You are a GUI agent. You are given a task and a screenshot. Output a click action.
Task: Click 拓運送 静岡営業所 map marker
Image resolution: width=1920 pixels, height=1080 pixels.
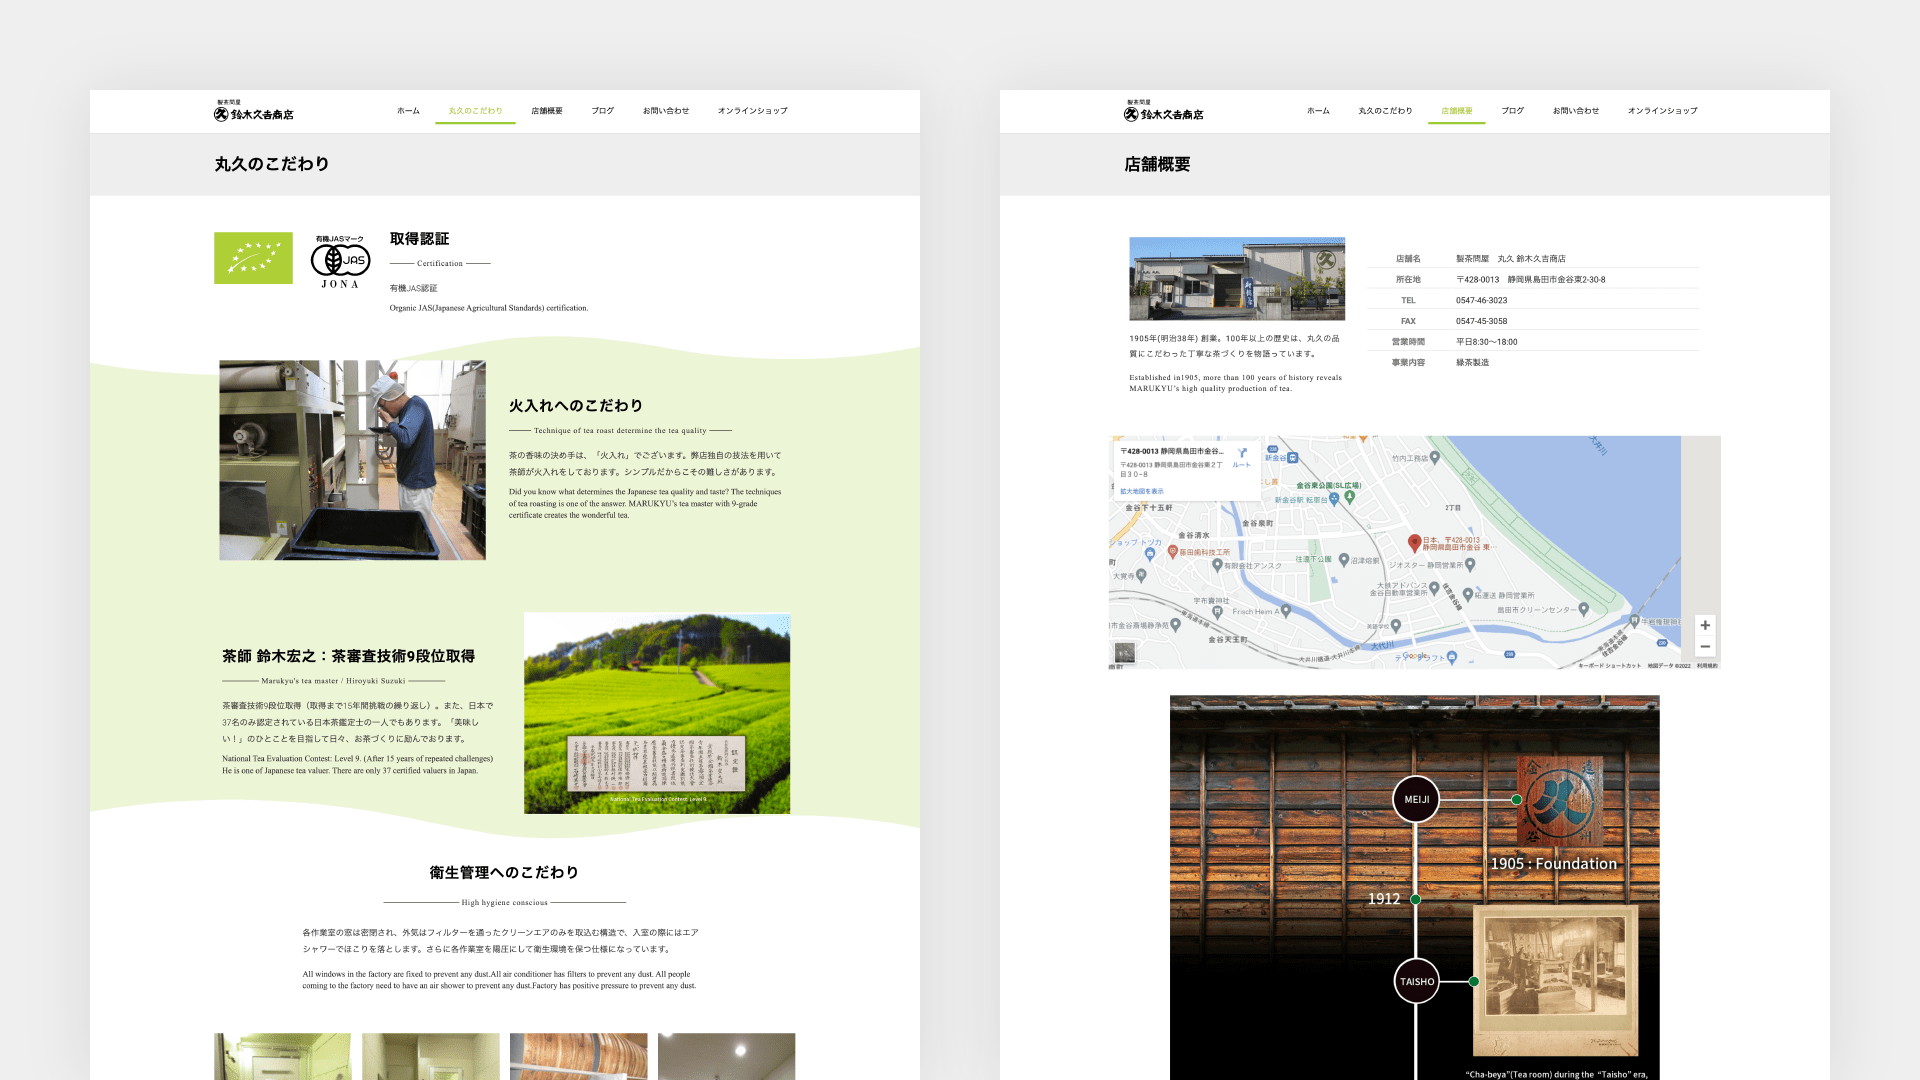point(1467,594)
